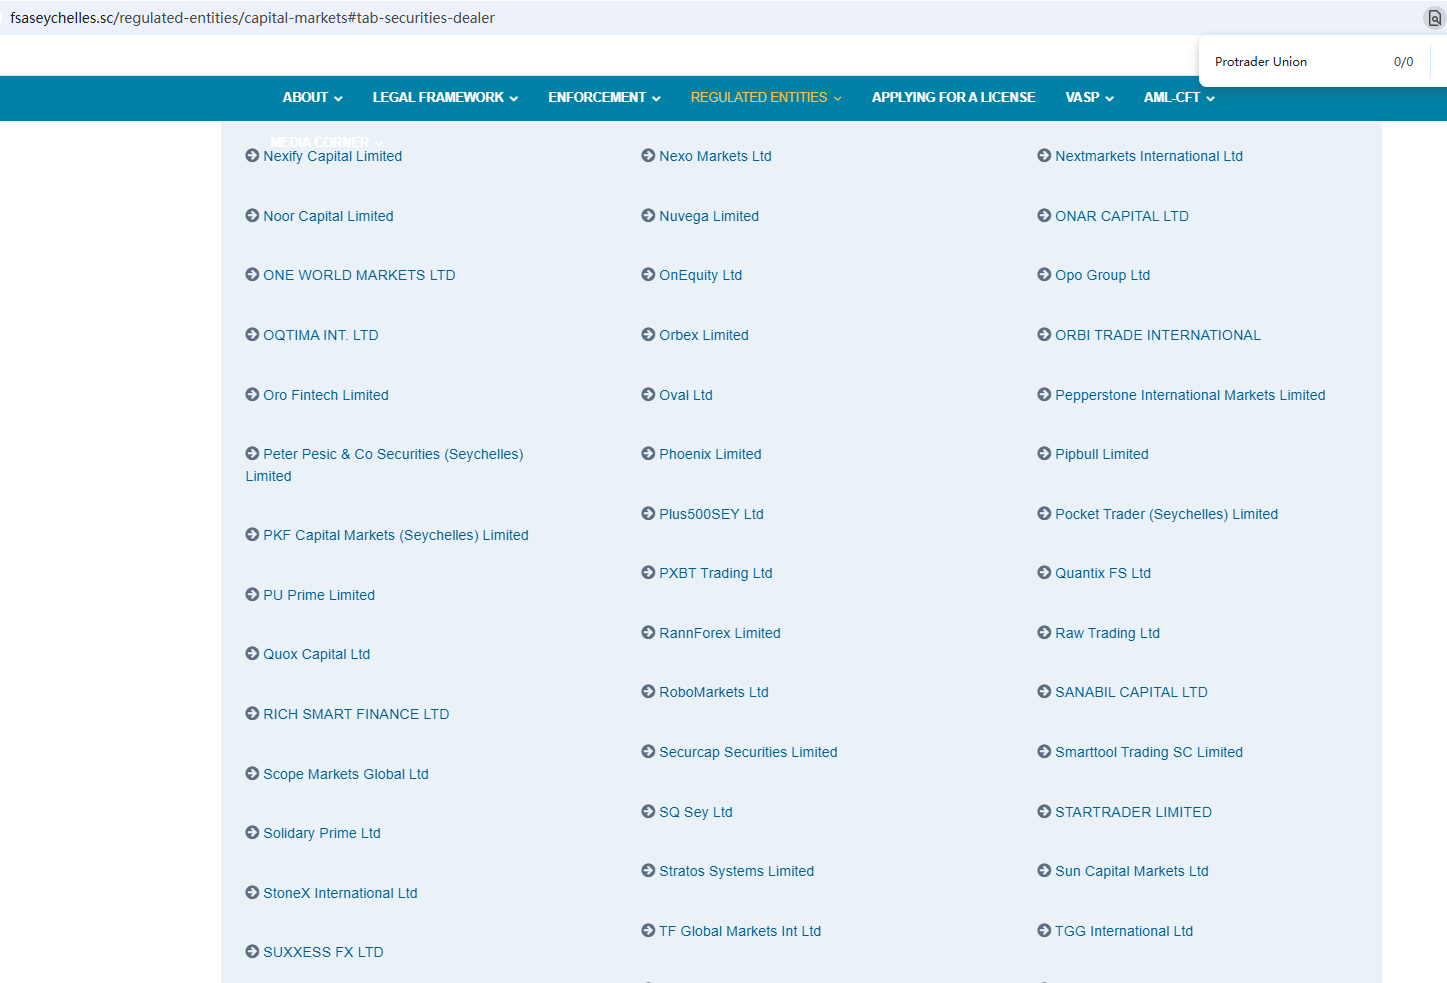Click the arrow icon beside Plus500SEY Ltd
This screenshot has height=983, width=1447.
[648, 513]
